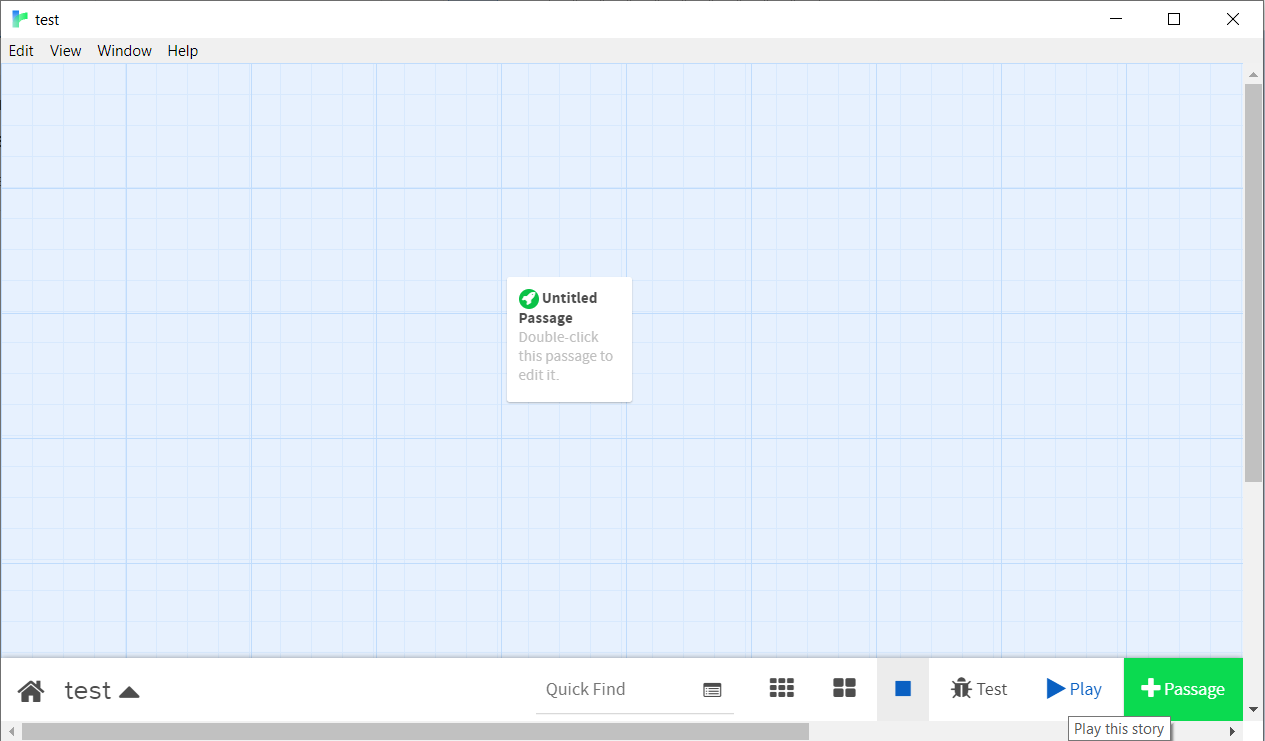Screen dimensions: 1265x741
Task: Switch to the four-square passage titles view
Action: (x=845, y=688)
